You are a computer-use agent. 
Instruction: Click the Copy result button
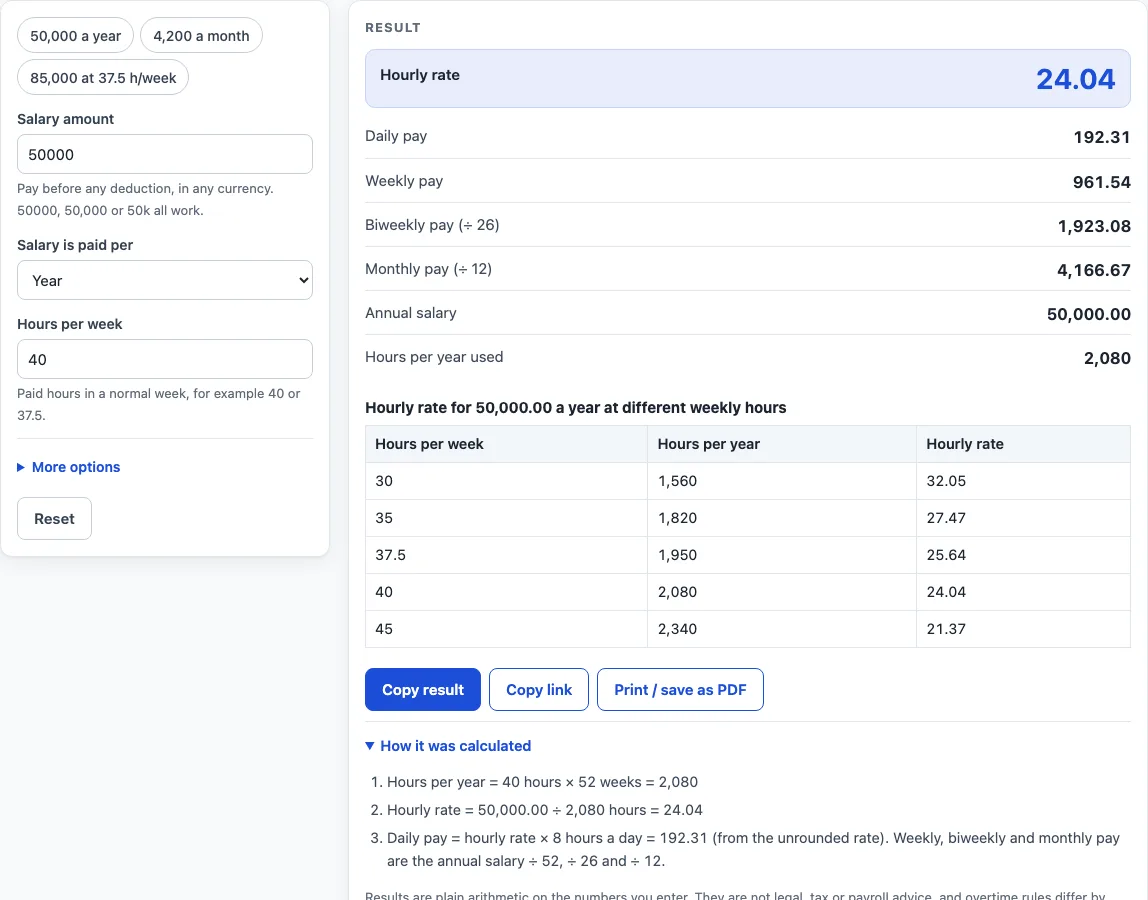pyautogui.click(x=423, y=690)
